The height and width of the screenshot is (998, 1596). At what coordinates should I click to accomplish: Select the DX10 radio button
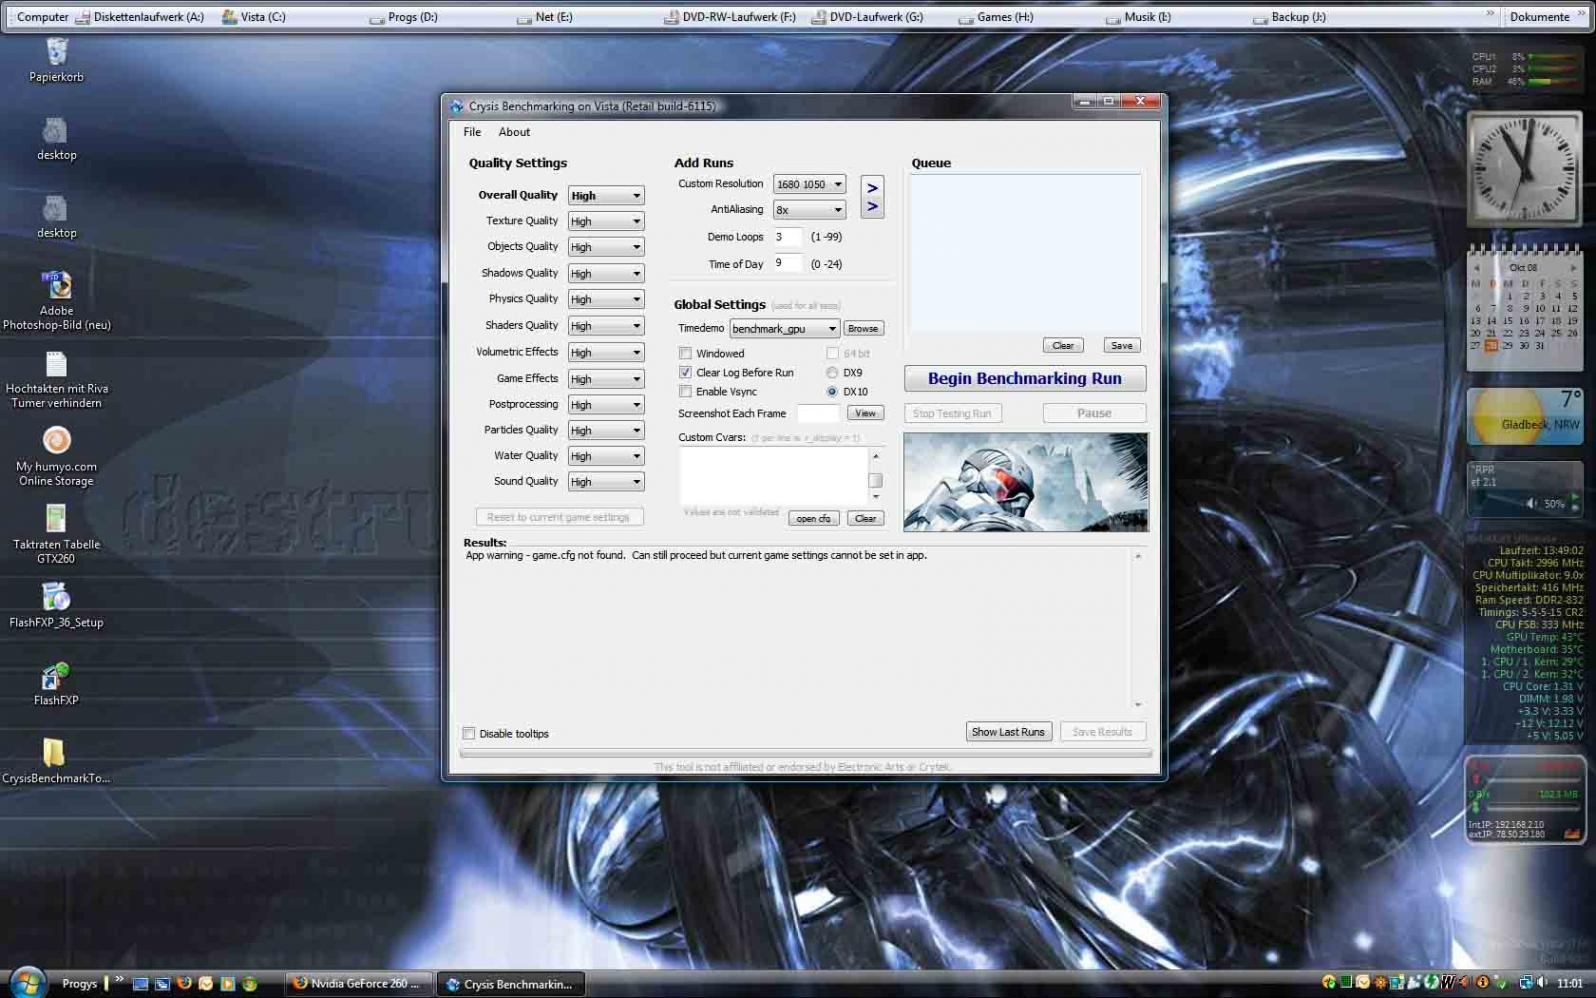832,391
